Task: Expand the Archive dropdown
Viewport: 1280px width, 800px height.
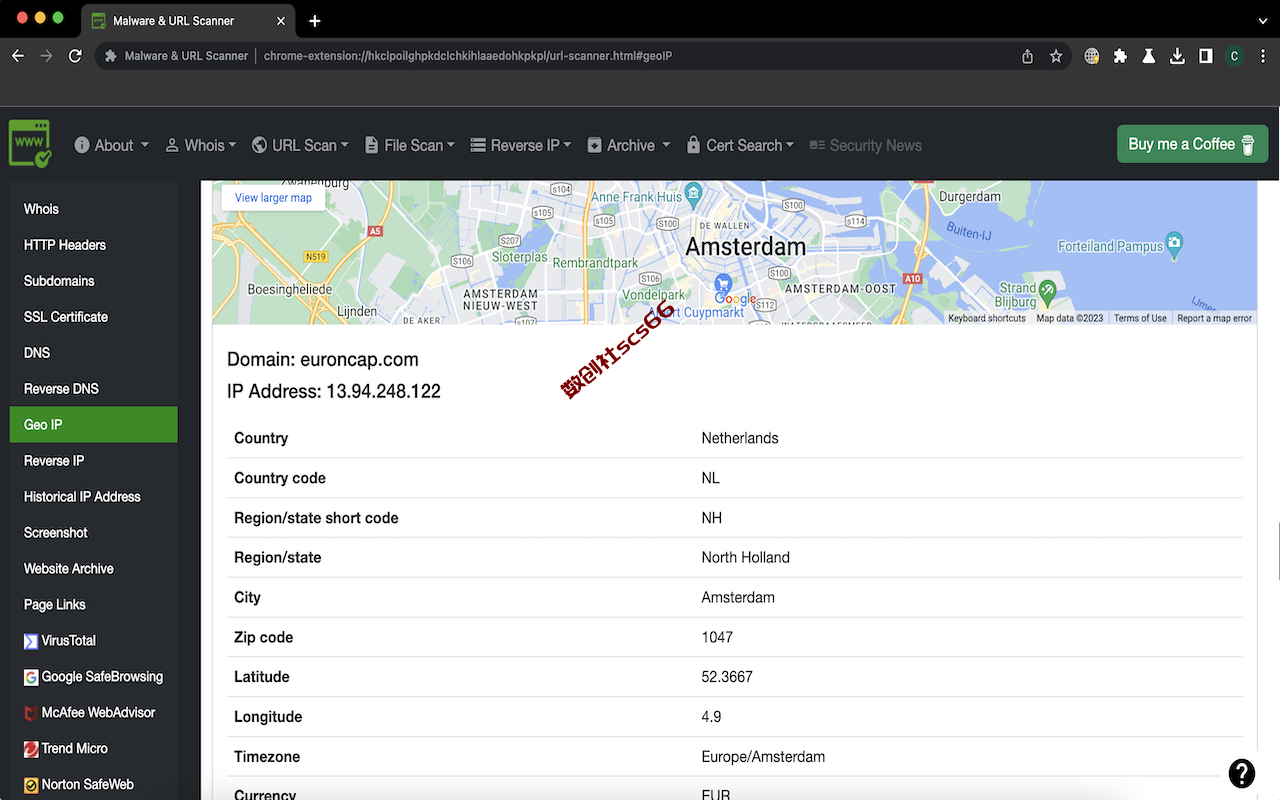Action: point(629,145)
